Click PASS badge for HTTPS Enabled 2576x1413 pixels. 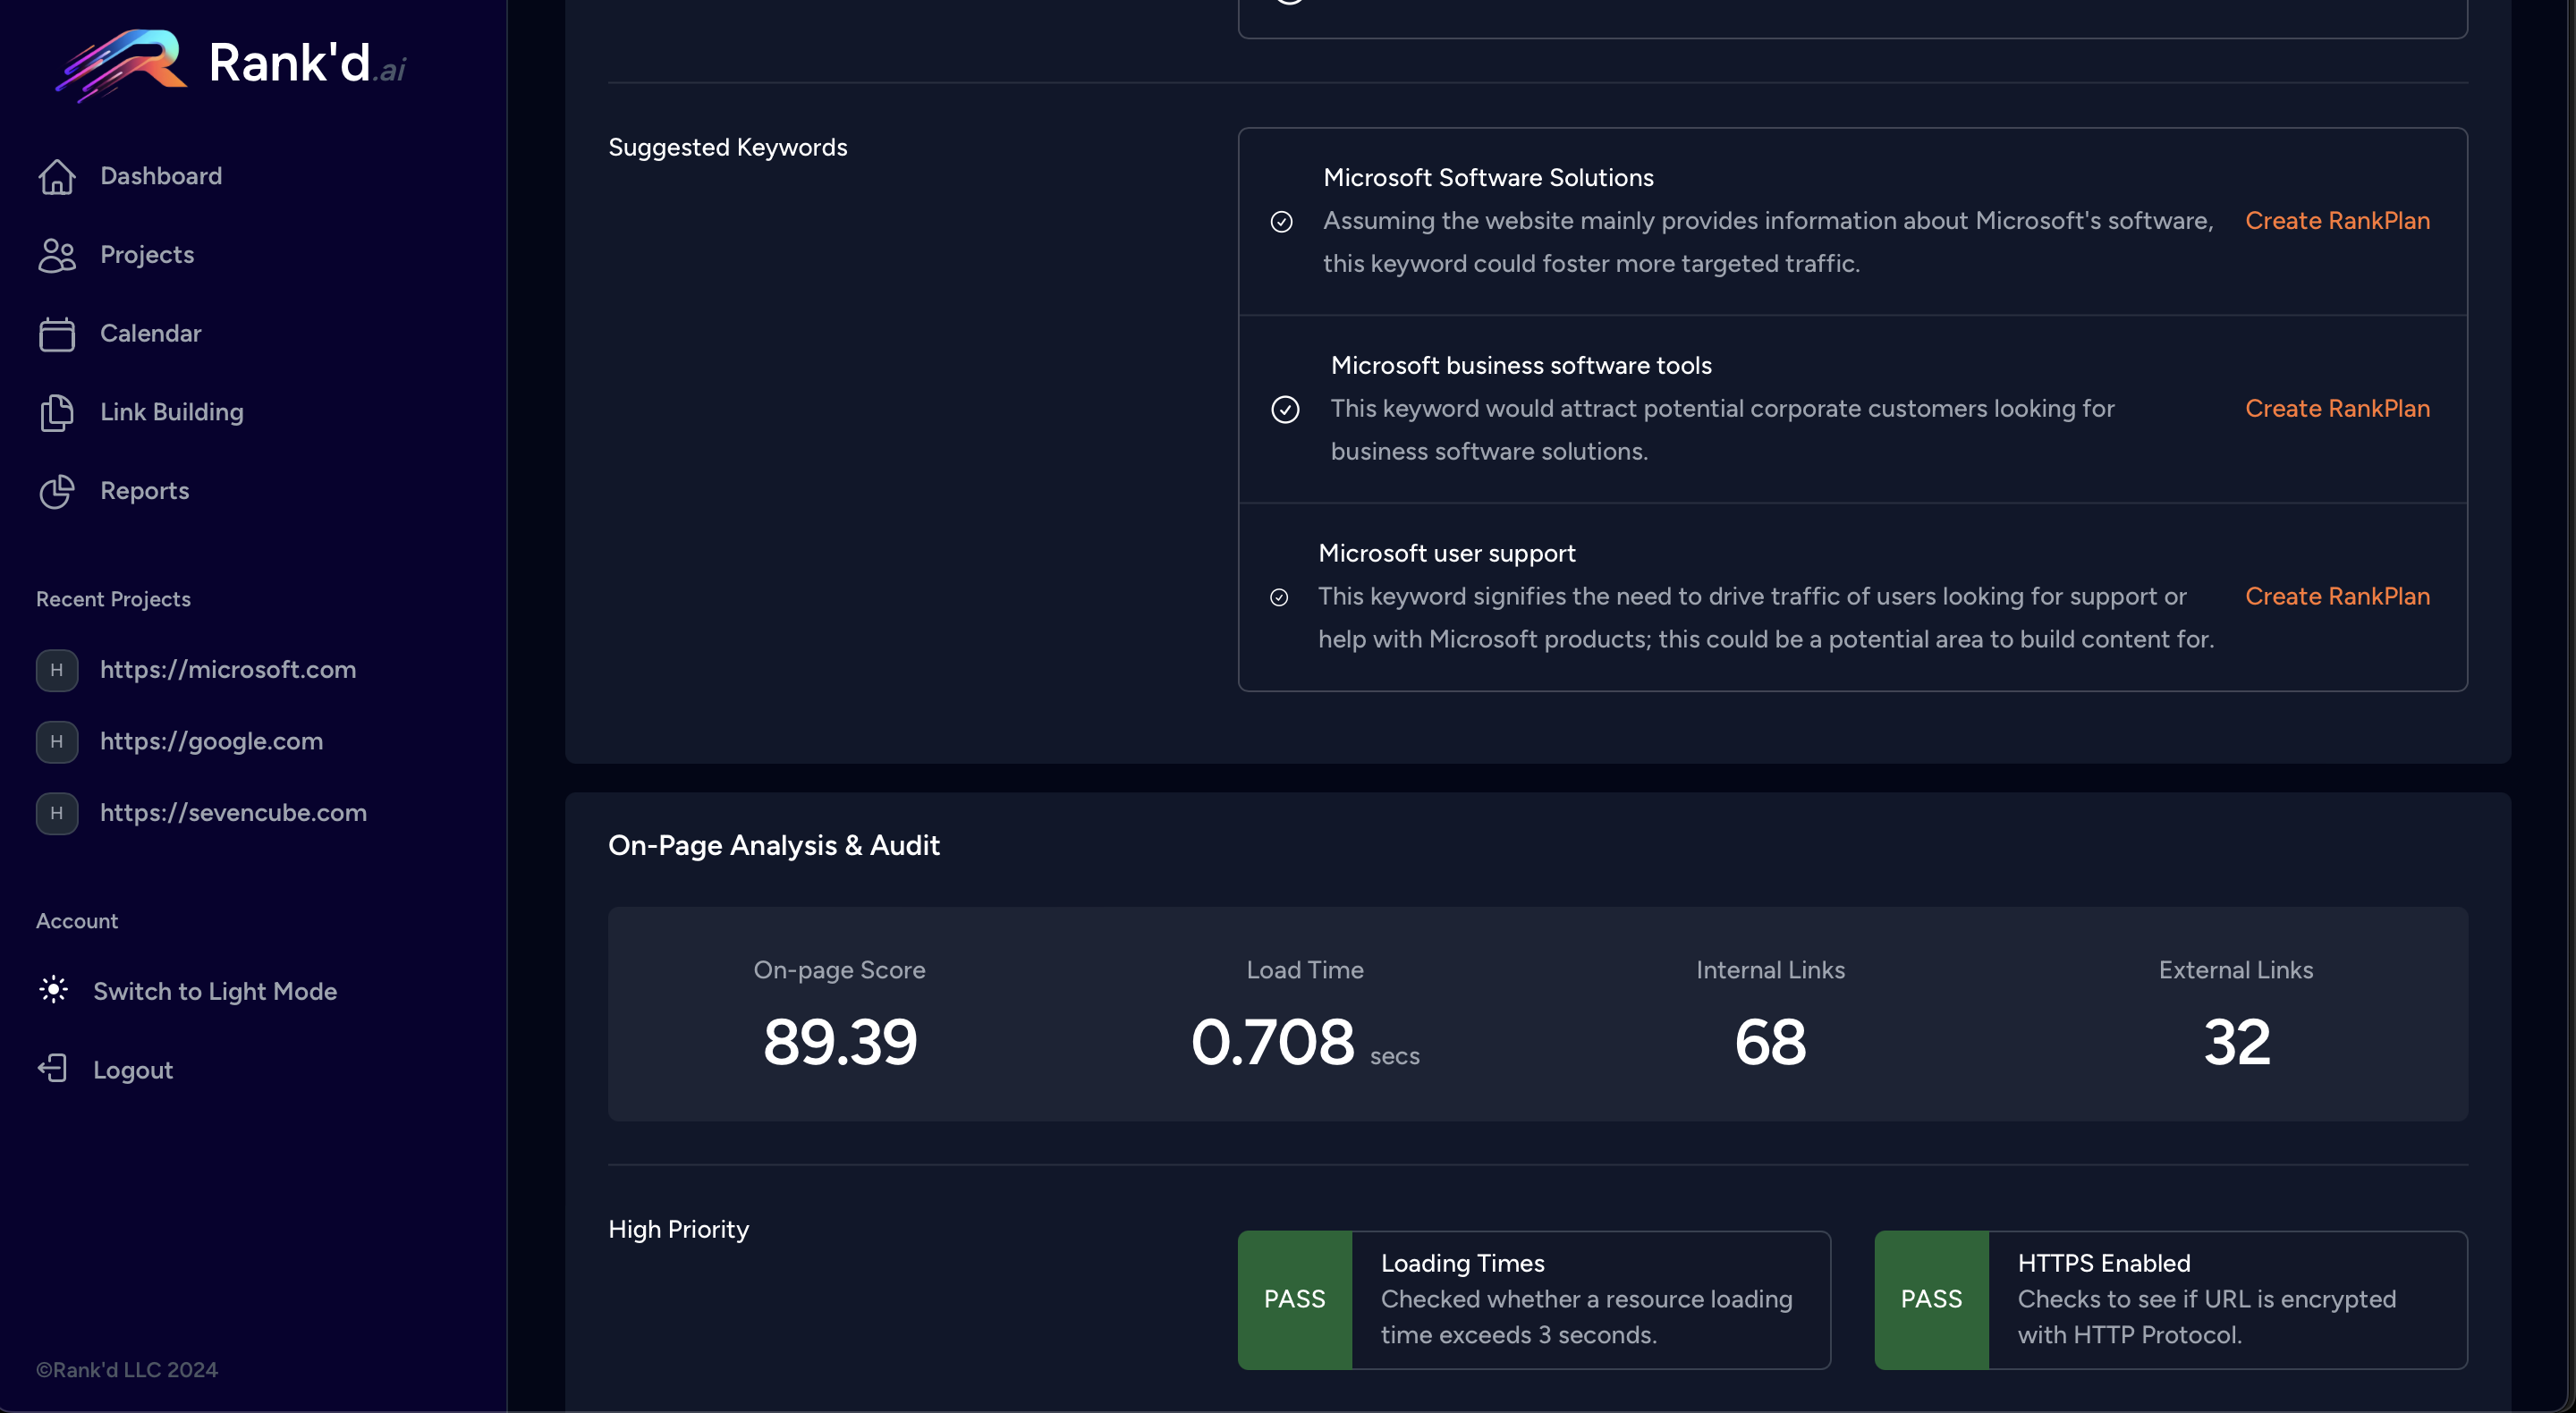tap(1931, 1300)
